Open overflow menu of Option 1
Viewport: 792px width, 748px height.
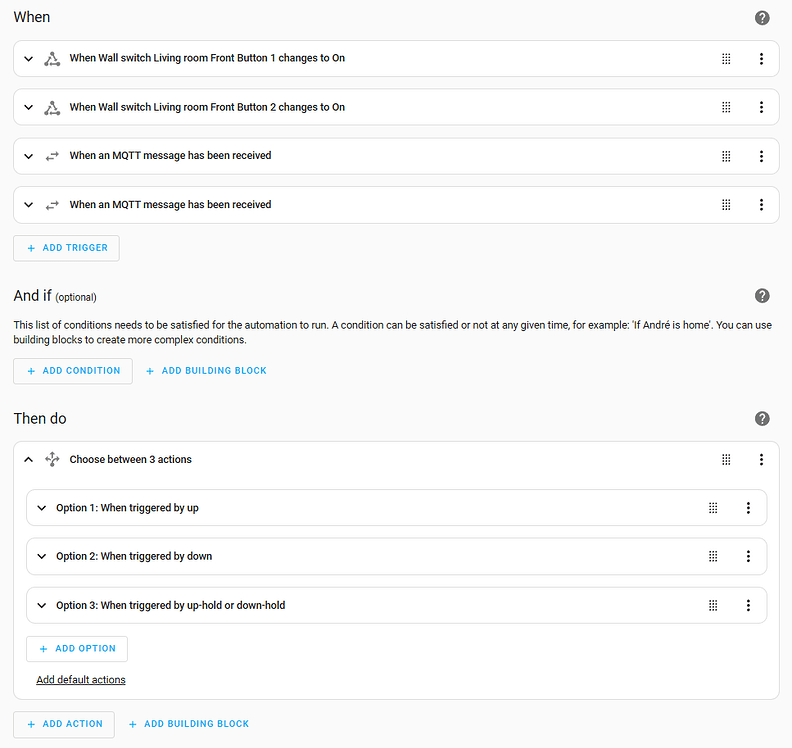pos(748,508)
